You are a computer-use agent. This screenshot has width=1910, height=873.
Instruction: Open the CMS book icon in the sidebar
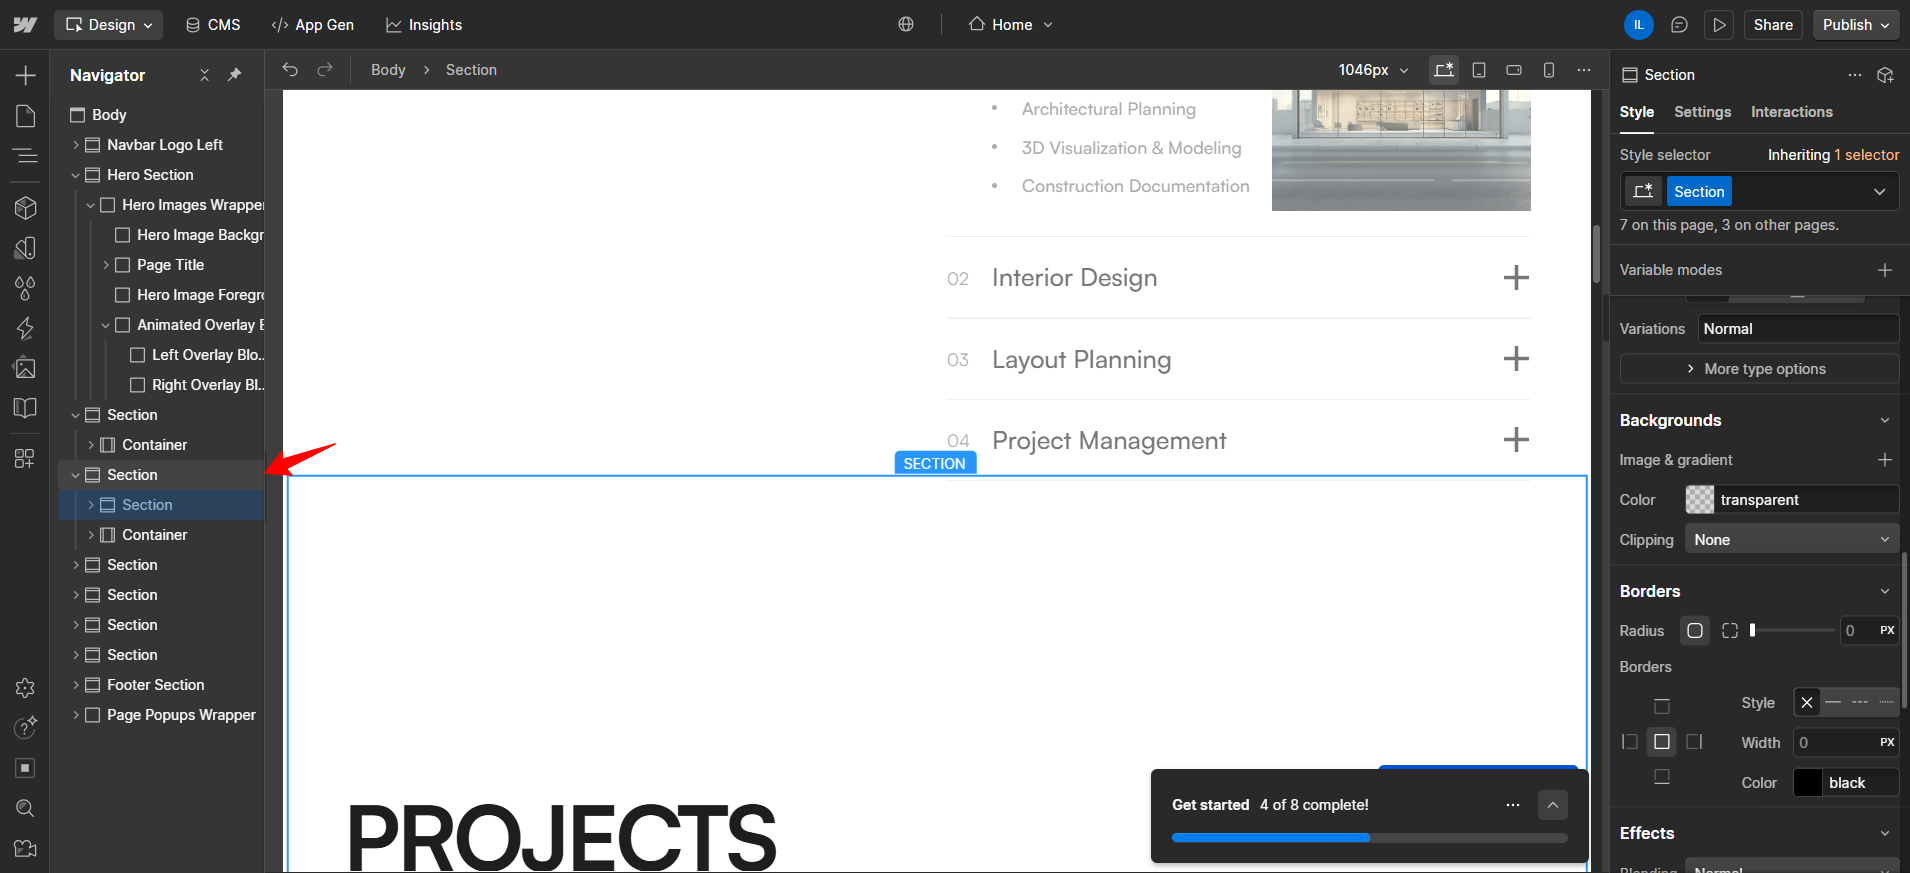coord(25,408)
